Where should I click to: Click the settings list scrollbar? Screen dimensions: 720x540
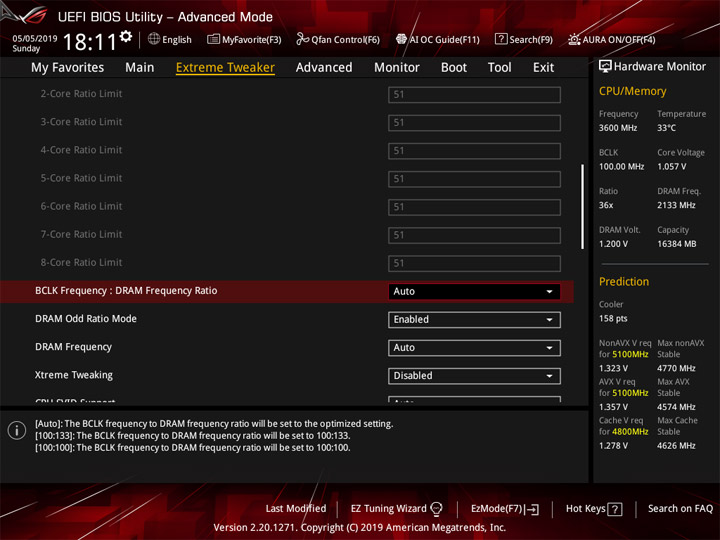[x=583, y=207]
